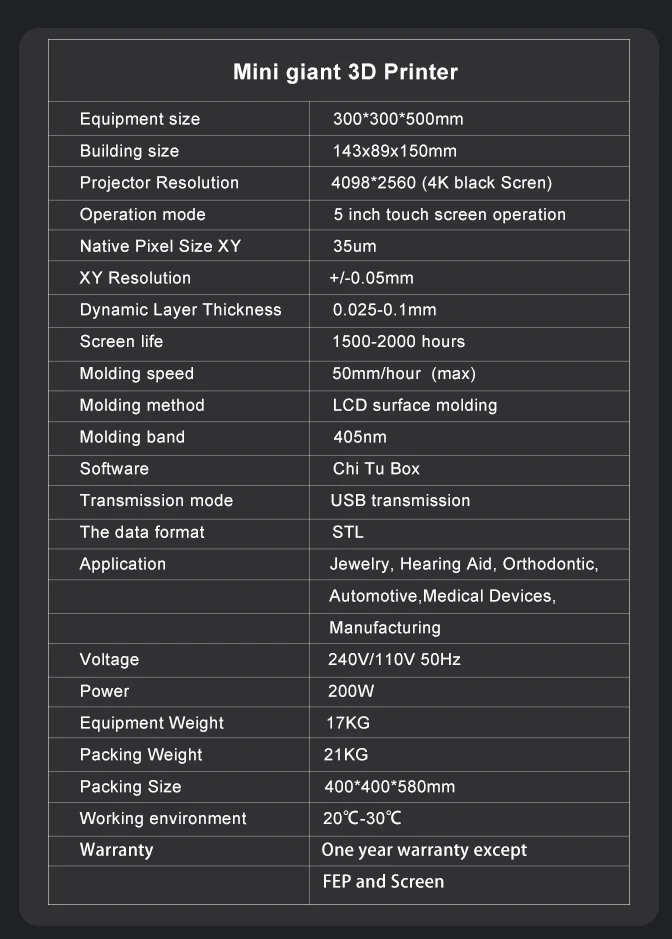This screenshot has width=672, height=939.
Task: Select the Dynamic Layer Thickness label
Action: pyautogui.click(x=180, y=310)
